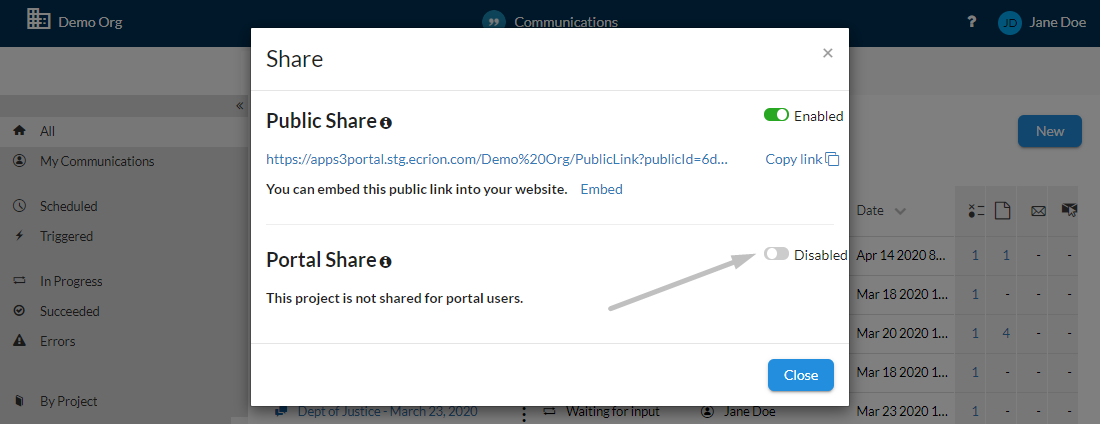Click the book icon beside By Project
1100x424 pixels.
pos(20,401)
